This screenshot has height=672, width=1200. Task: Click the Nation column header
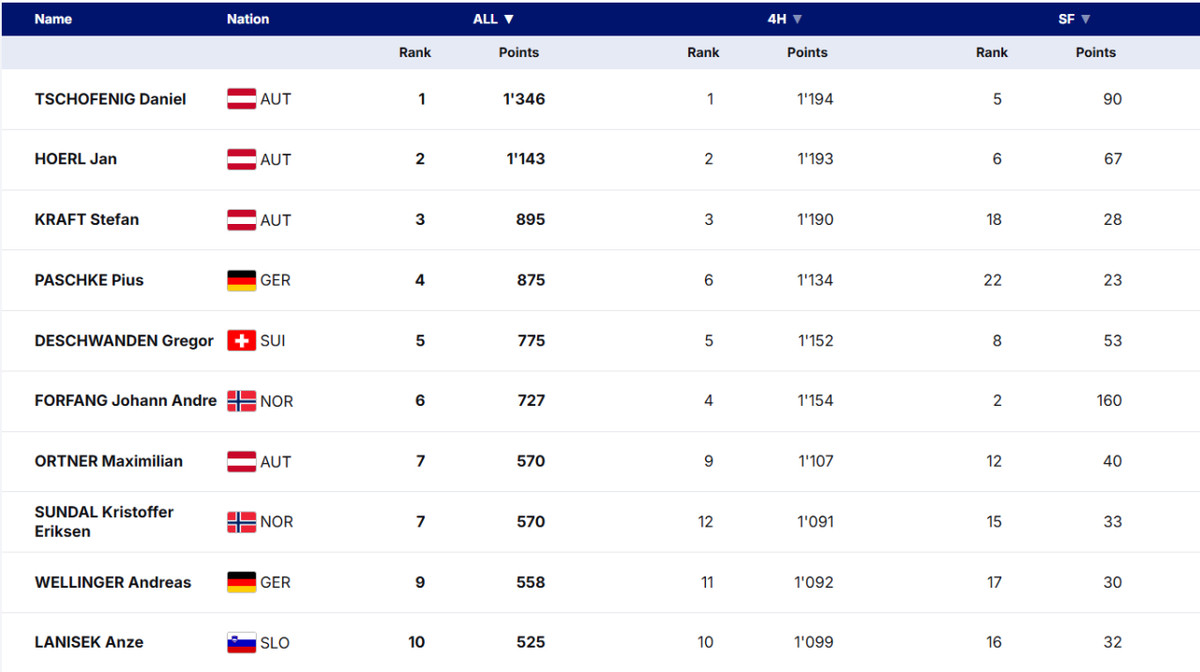click(248, 19)
